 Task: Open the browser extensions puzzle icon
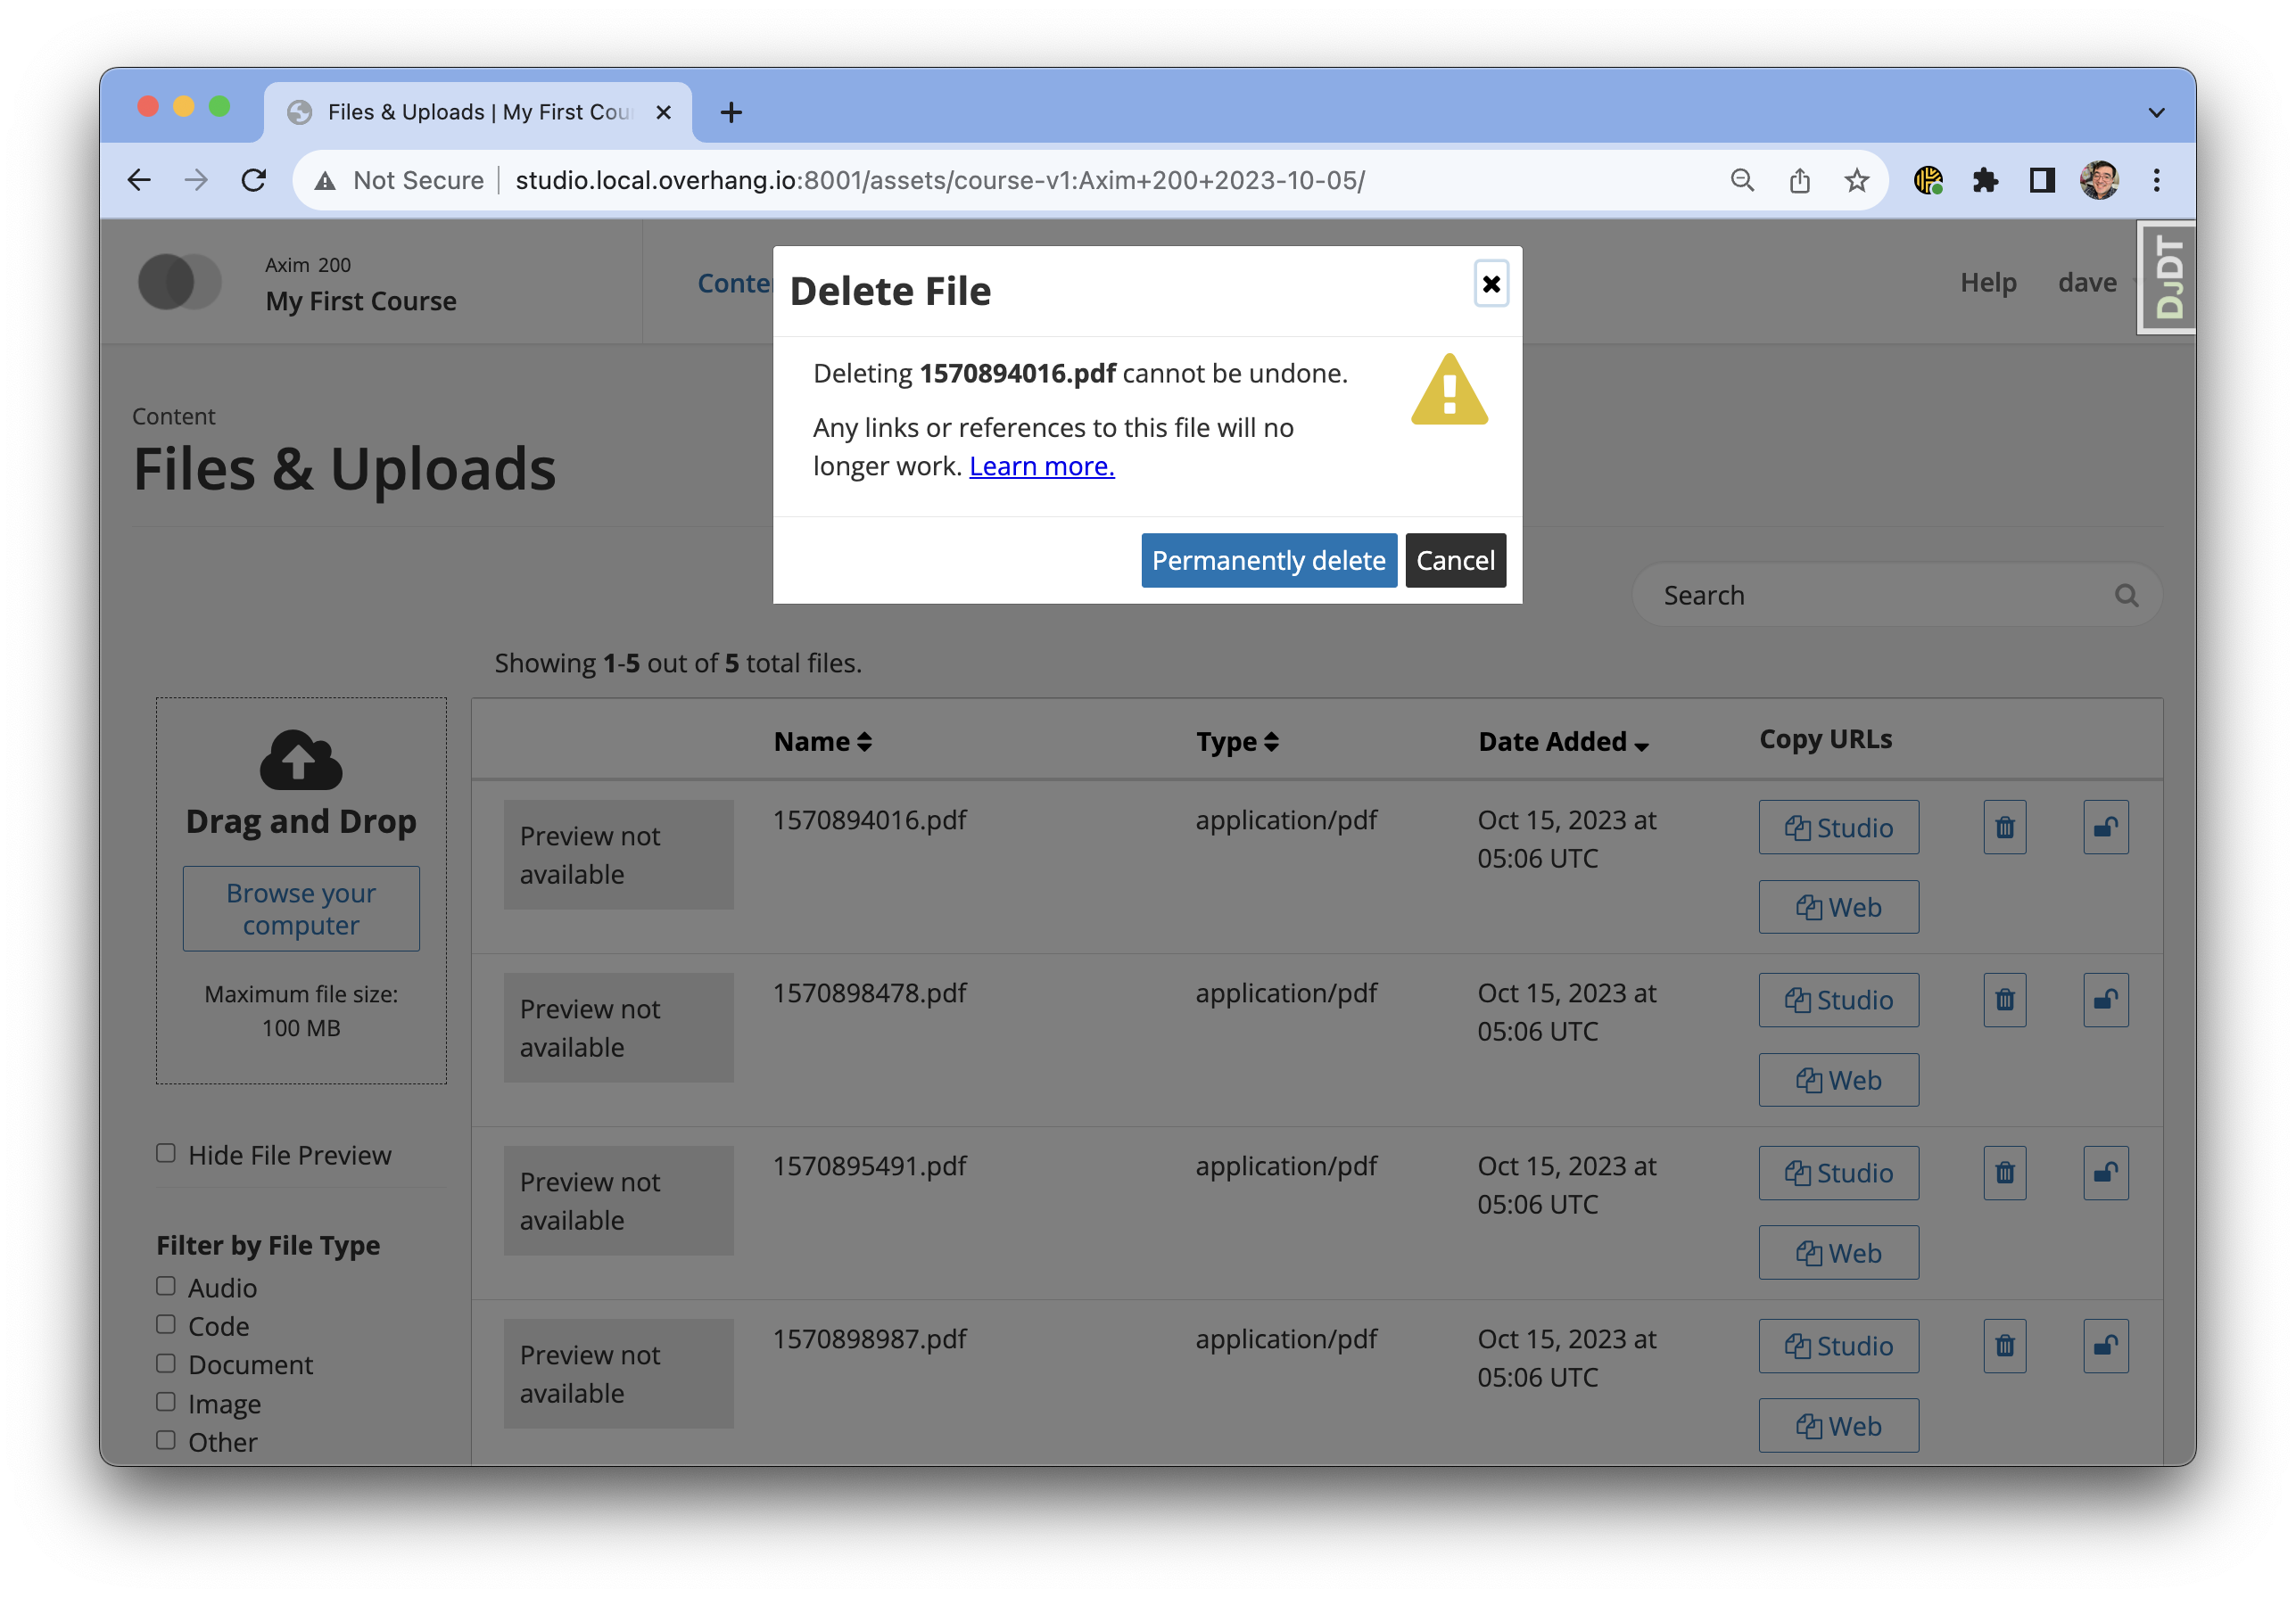tap(1986, 180)
